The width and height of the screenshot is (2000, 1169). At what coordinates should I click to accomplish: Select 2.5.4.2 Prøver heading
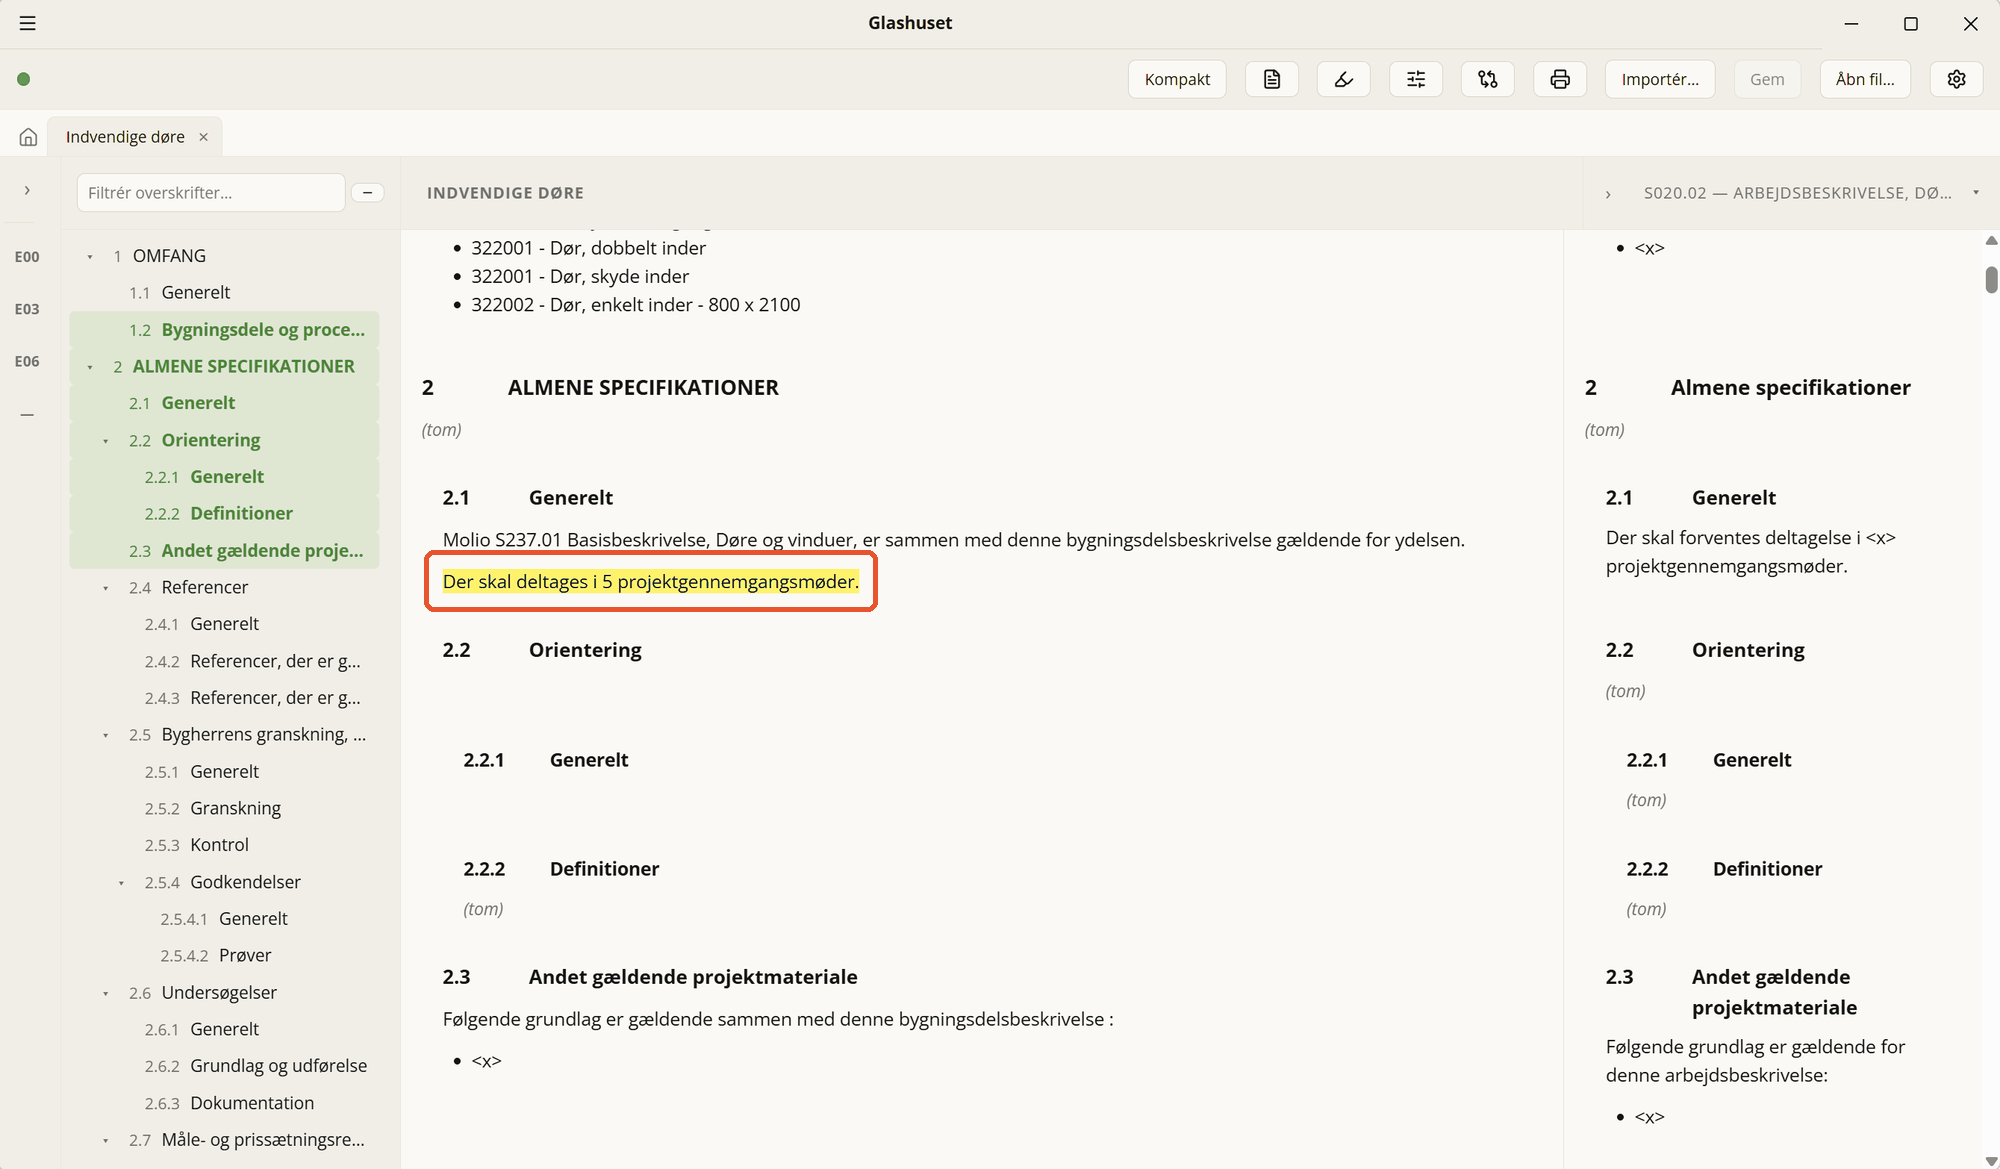click(x=224, y=955)
